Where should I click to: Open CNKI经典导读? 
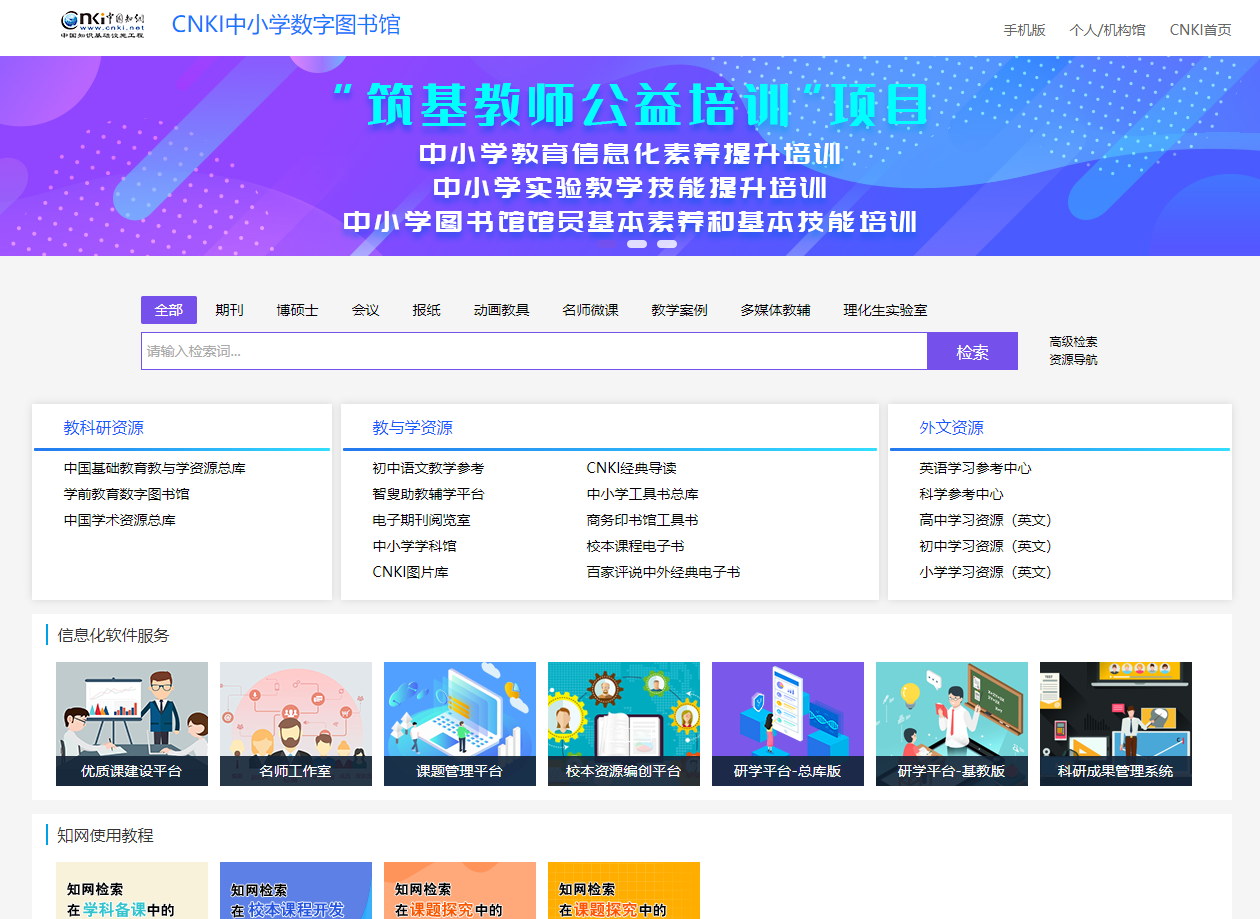click(x=631, y=468)
